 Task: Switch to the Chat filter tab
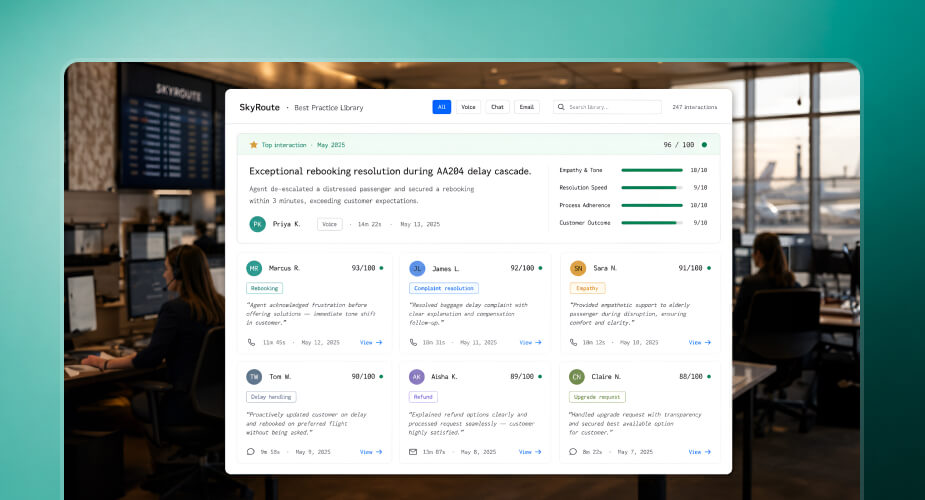pos(497,107)
